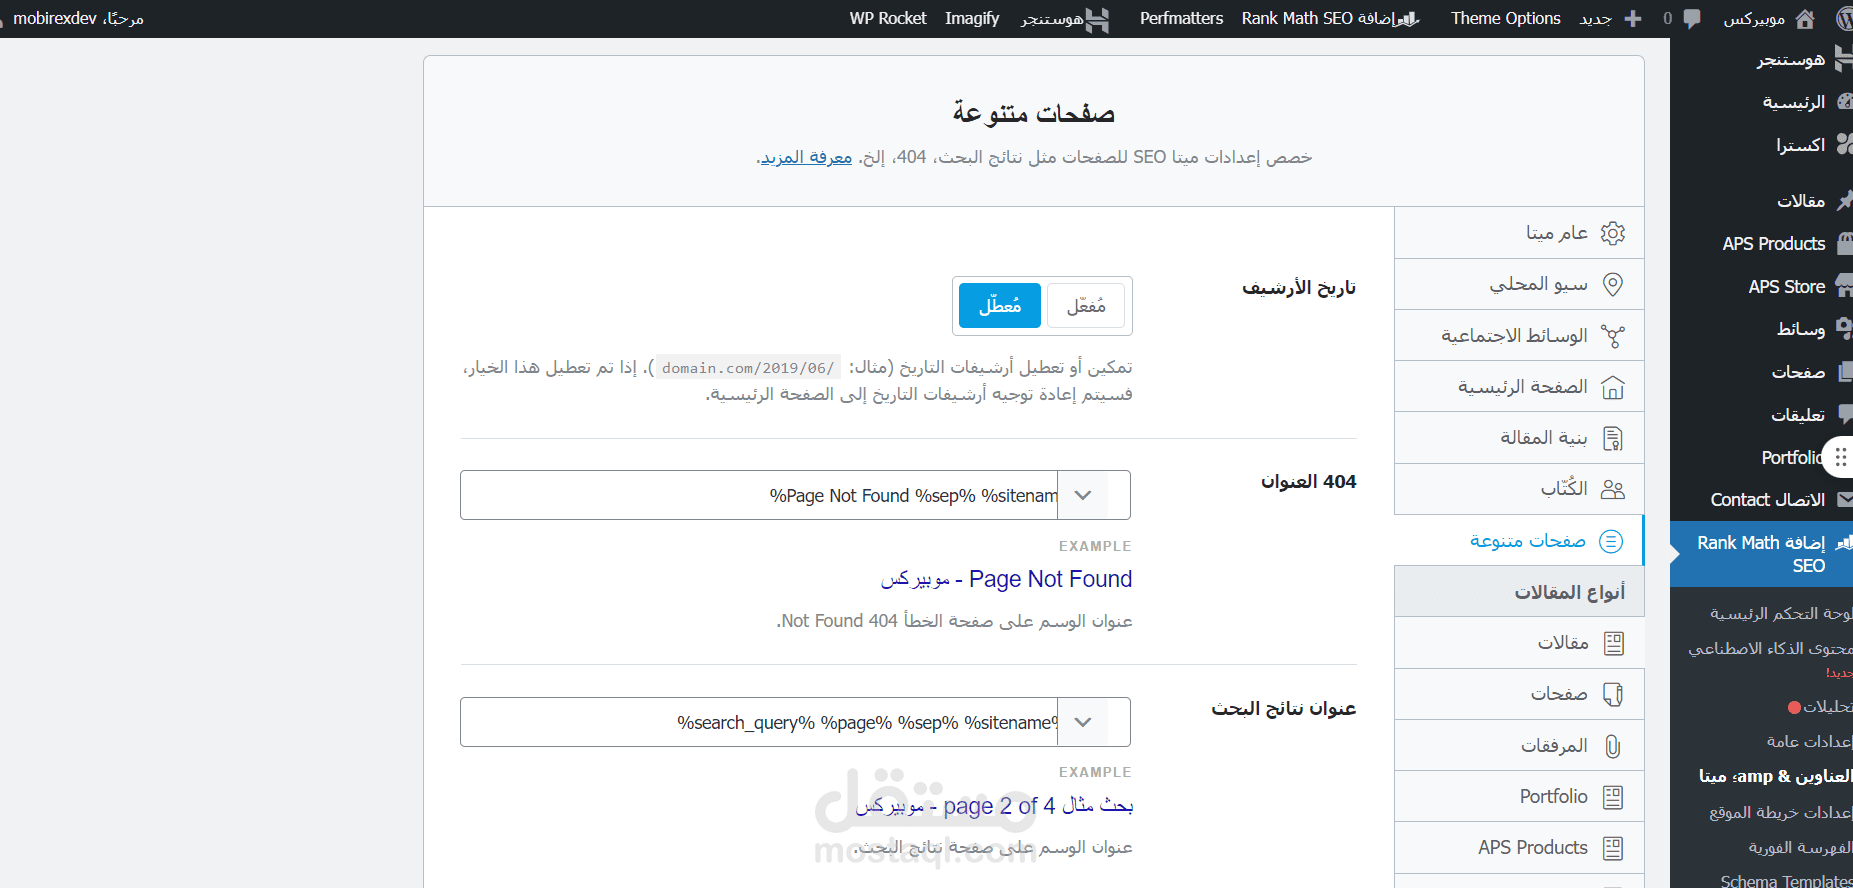Click the صفحات post type page icon

(x=1612, y=694)
